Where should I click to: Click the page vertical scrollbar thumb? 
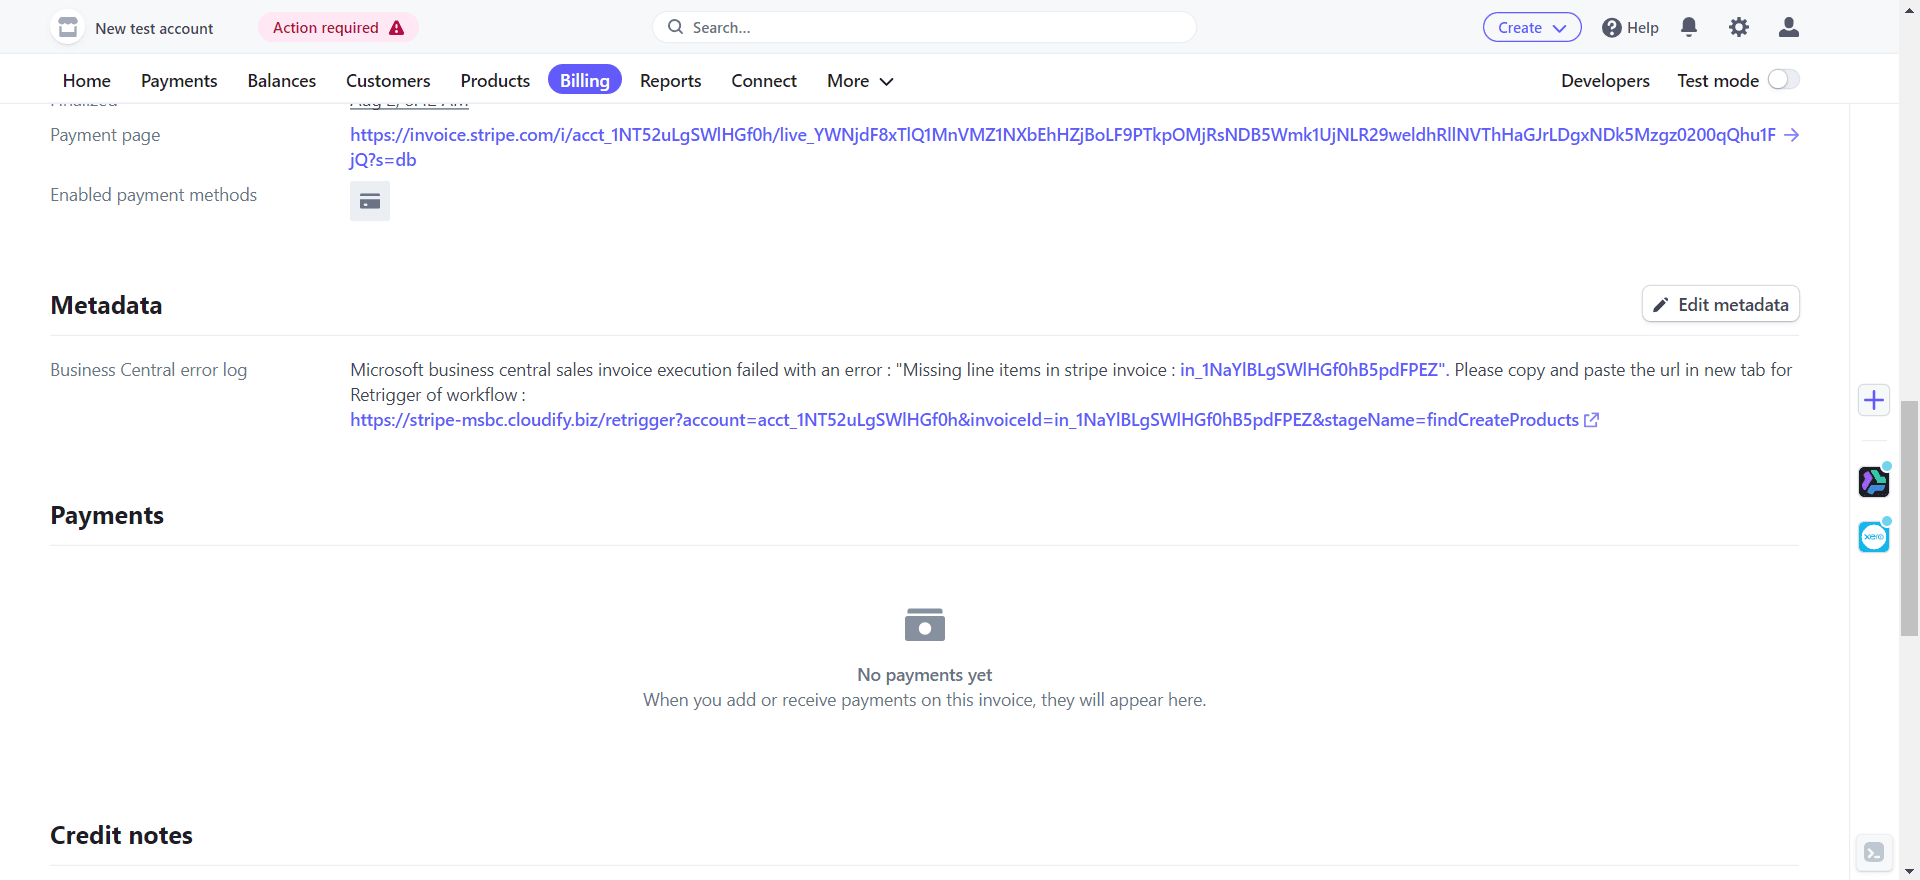tap(1909, 518)
